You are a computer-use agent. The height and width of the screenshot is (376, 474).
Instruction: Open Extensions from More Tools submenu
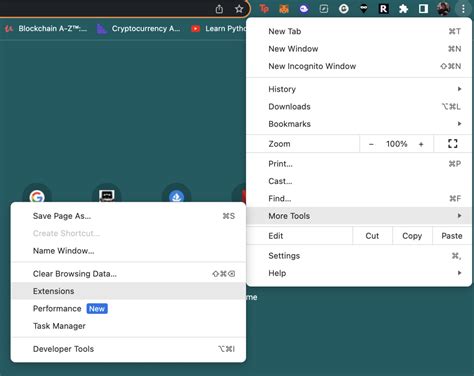129,291
